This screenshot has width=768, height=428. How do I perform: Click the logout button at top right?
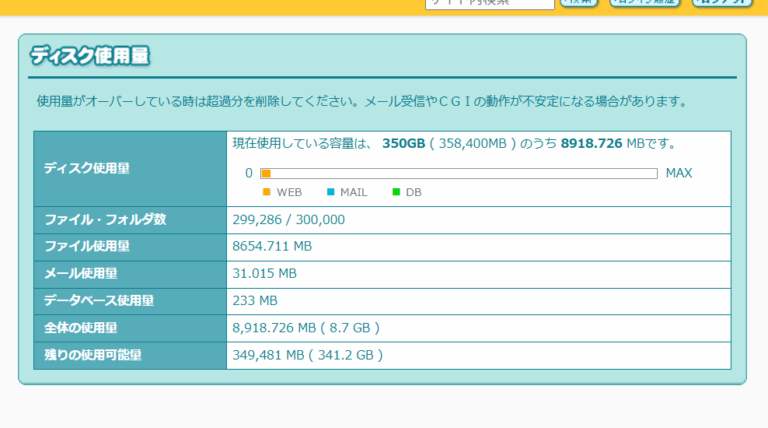tap(722, 3)
